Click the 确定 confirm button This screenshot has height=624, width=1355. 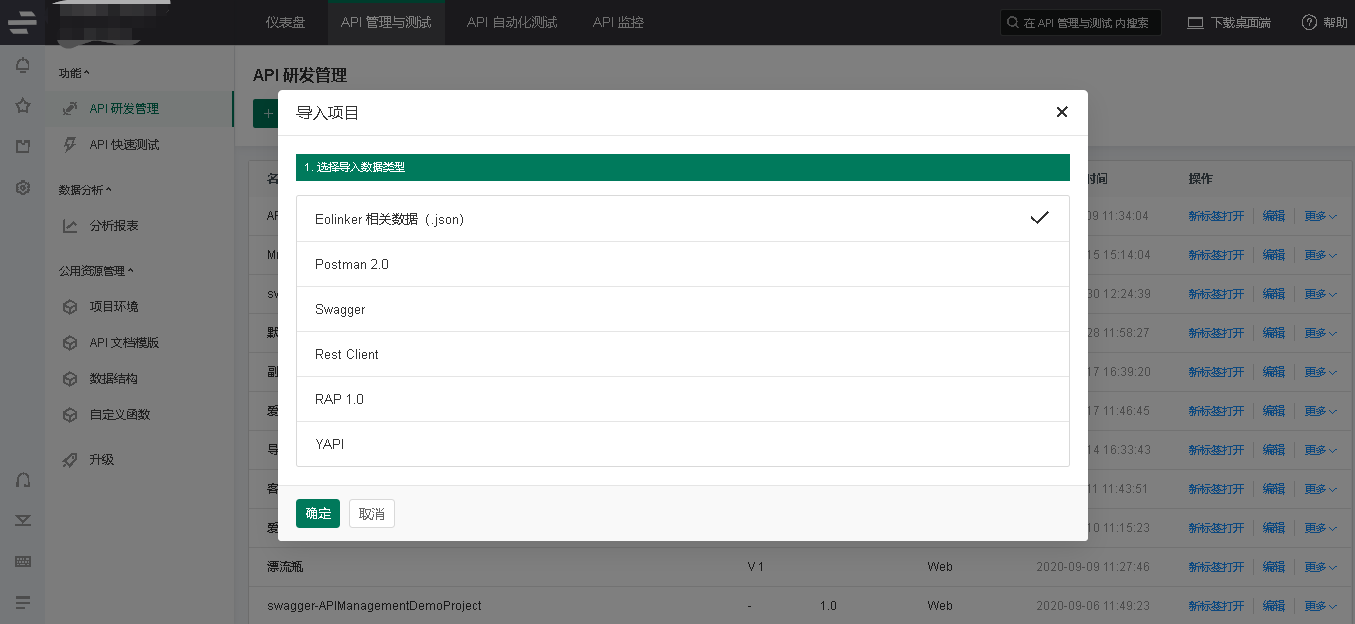pos(318,513)
